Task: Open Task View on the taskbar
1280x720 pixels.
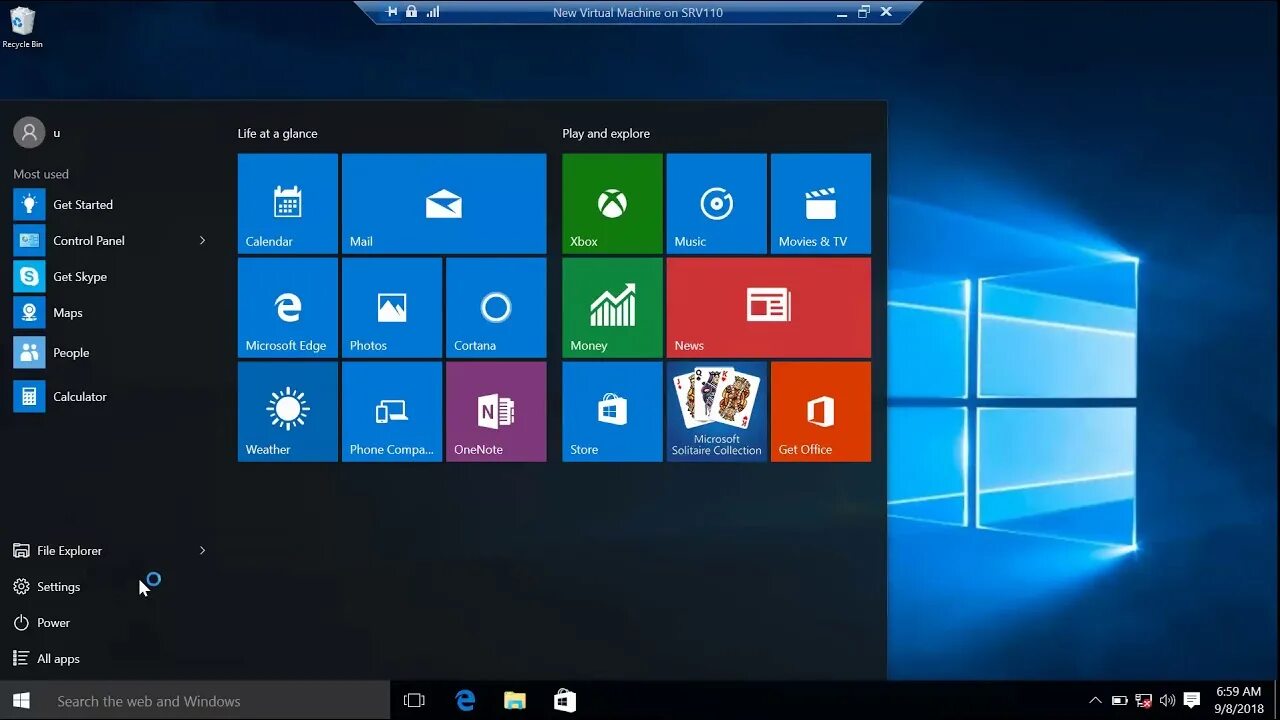Action: tap(414, 701)
